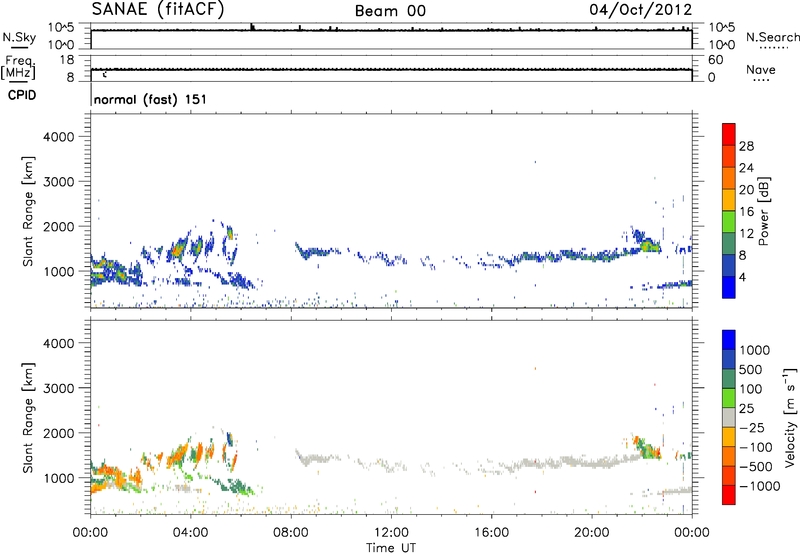Click the Time UT axis title
This screenshot has width=800, height=554.
coord(391,548)
